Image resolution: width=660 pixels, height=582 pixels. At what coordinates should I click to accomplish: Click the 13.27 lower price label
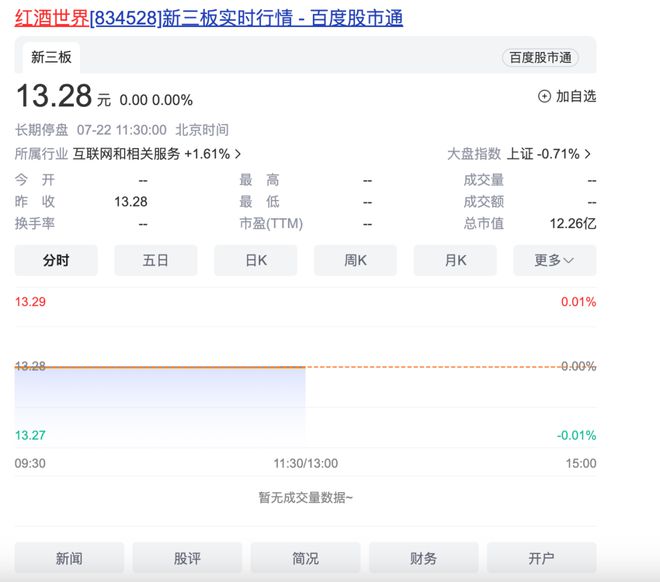tap(30, 435)
